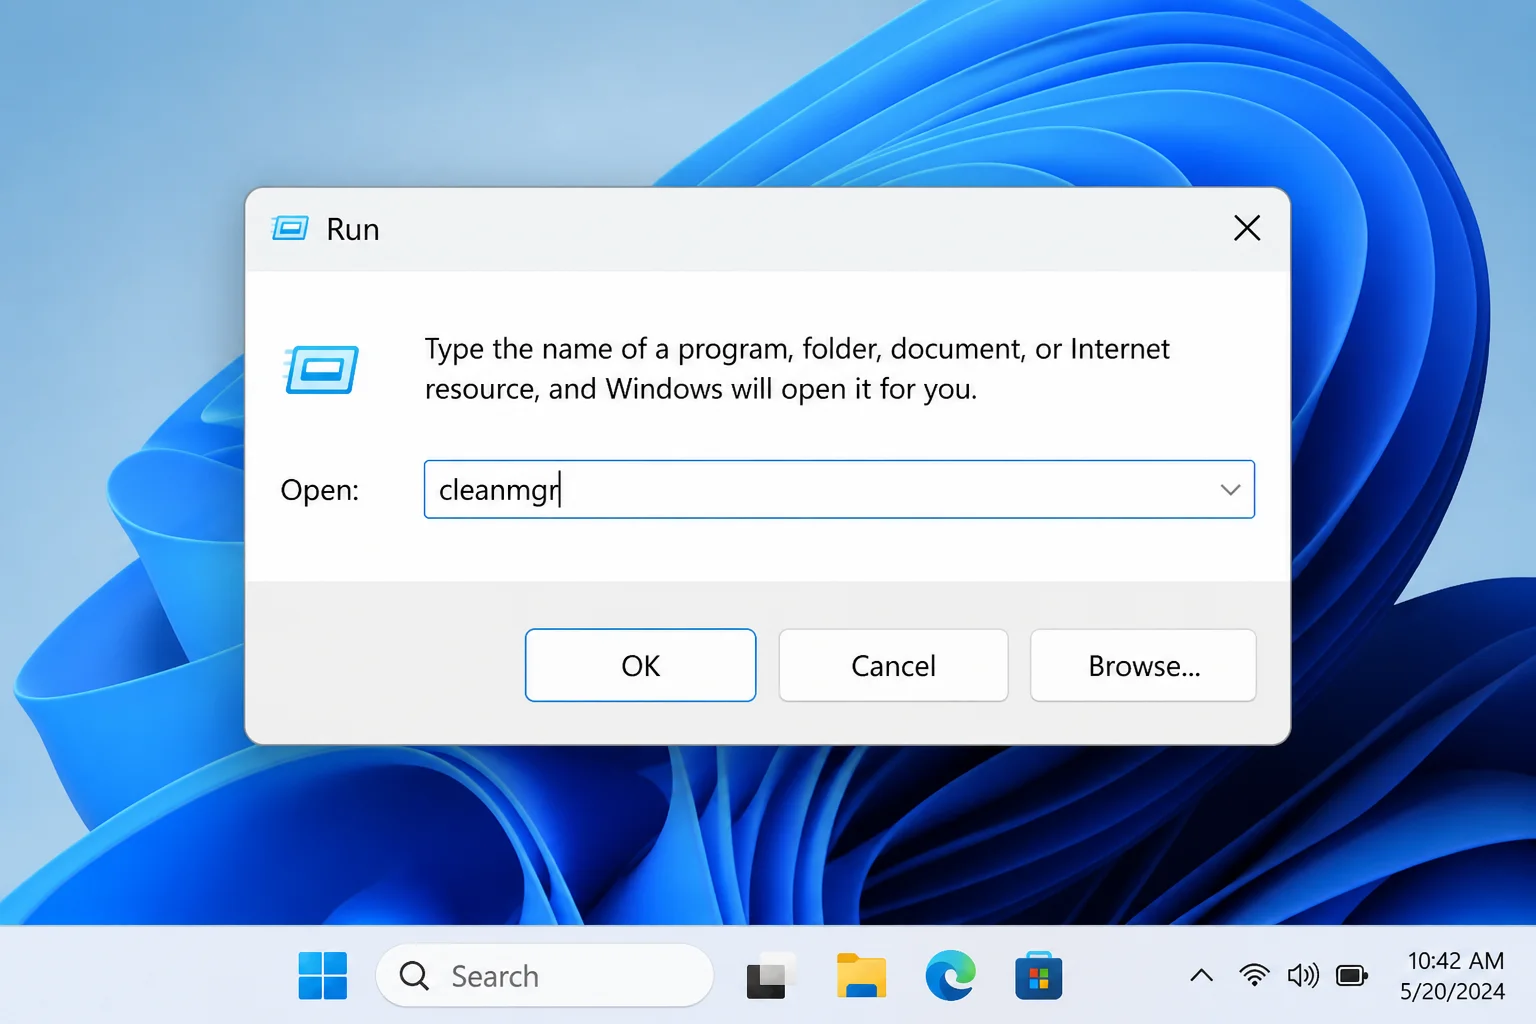Close the Run dialog with X

[1247, 228]
